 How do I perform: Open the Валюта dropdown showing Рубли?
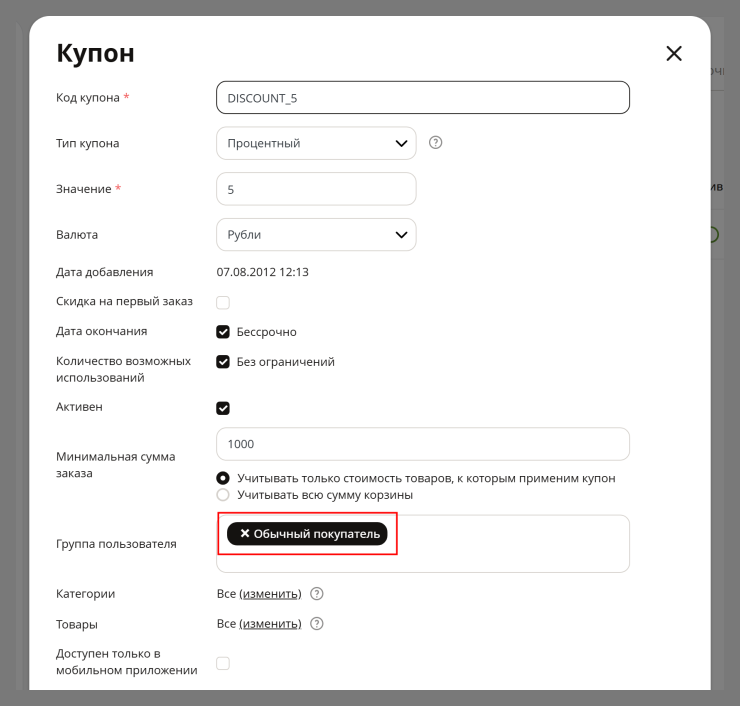316,235
